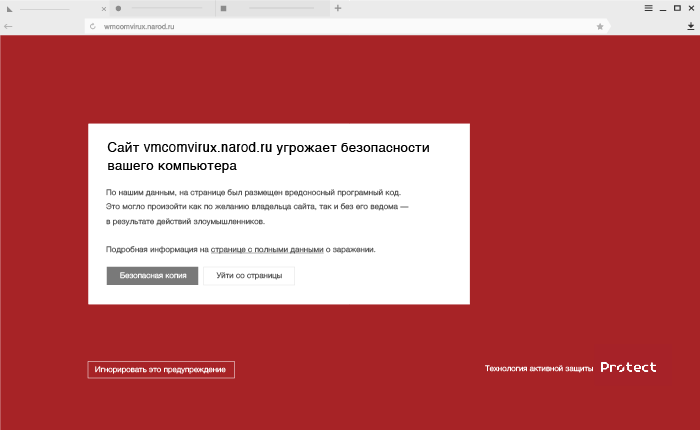This screenshot has height=430, width=700.
Task: Click the line в результате действий злоумышленников
Action: (x=185, y=221)
